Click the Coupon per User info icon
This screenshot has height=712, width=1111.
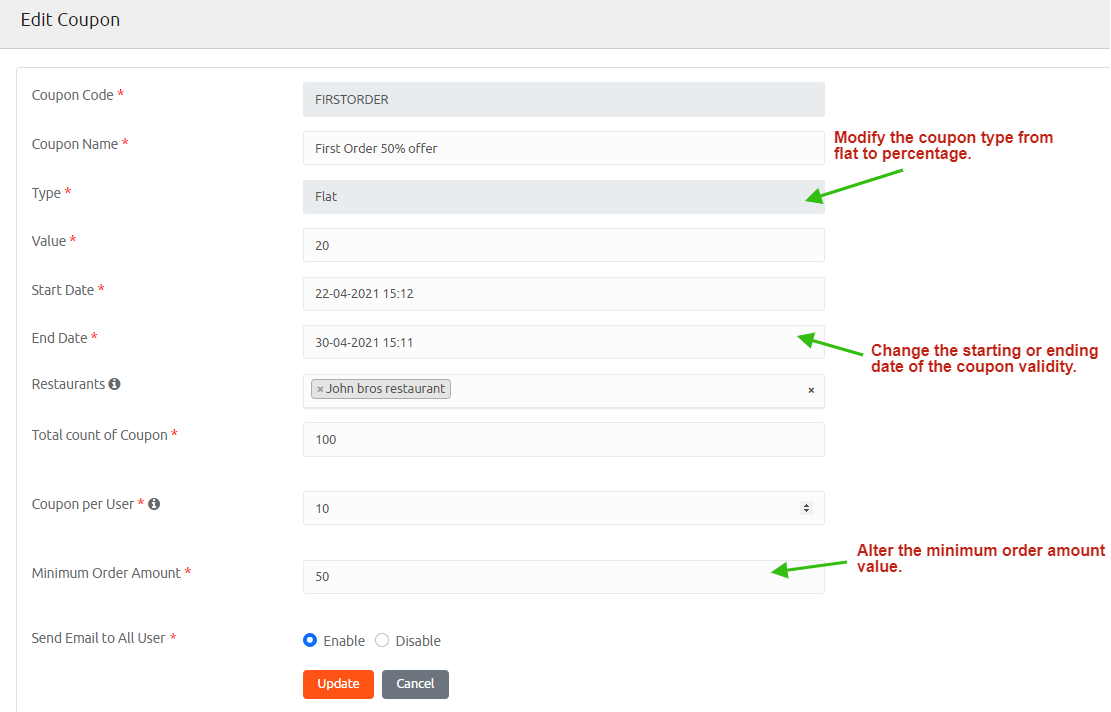154,504
